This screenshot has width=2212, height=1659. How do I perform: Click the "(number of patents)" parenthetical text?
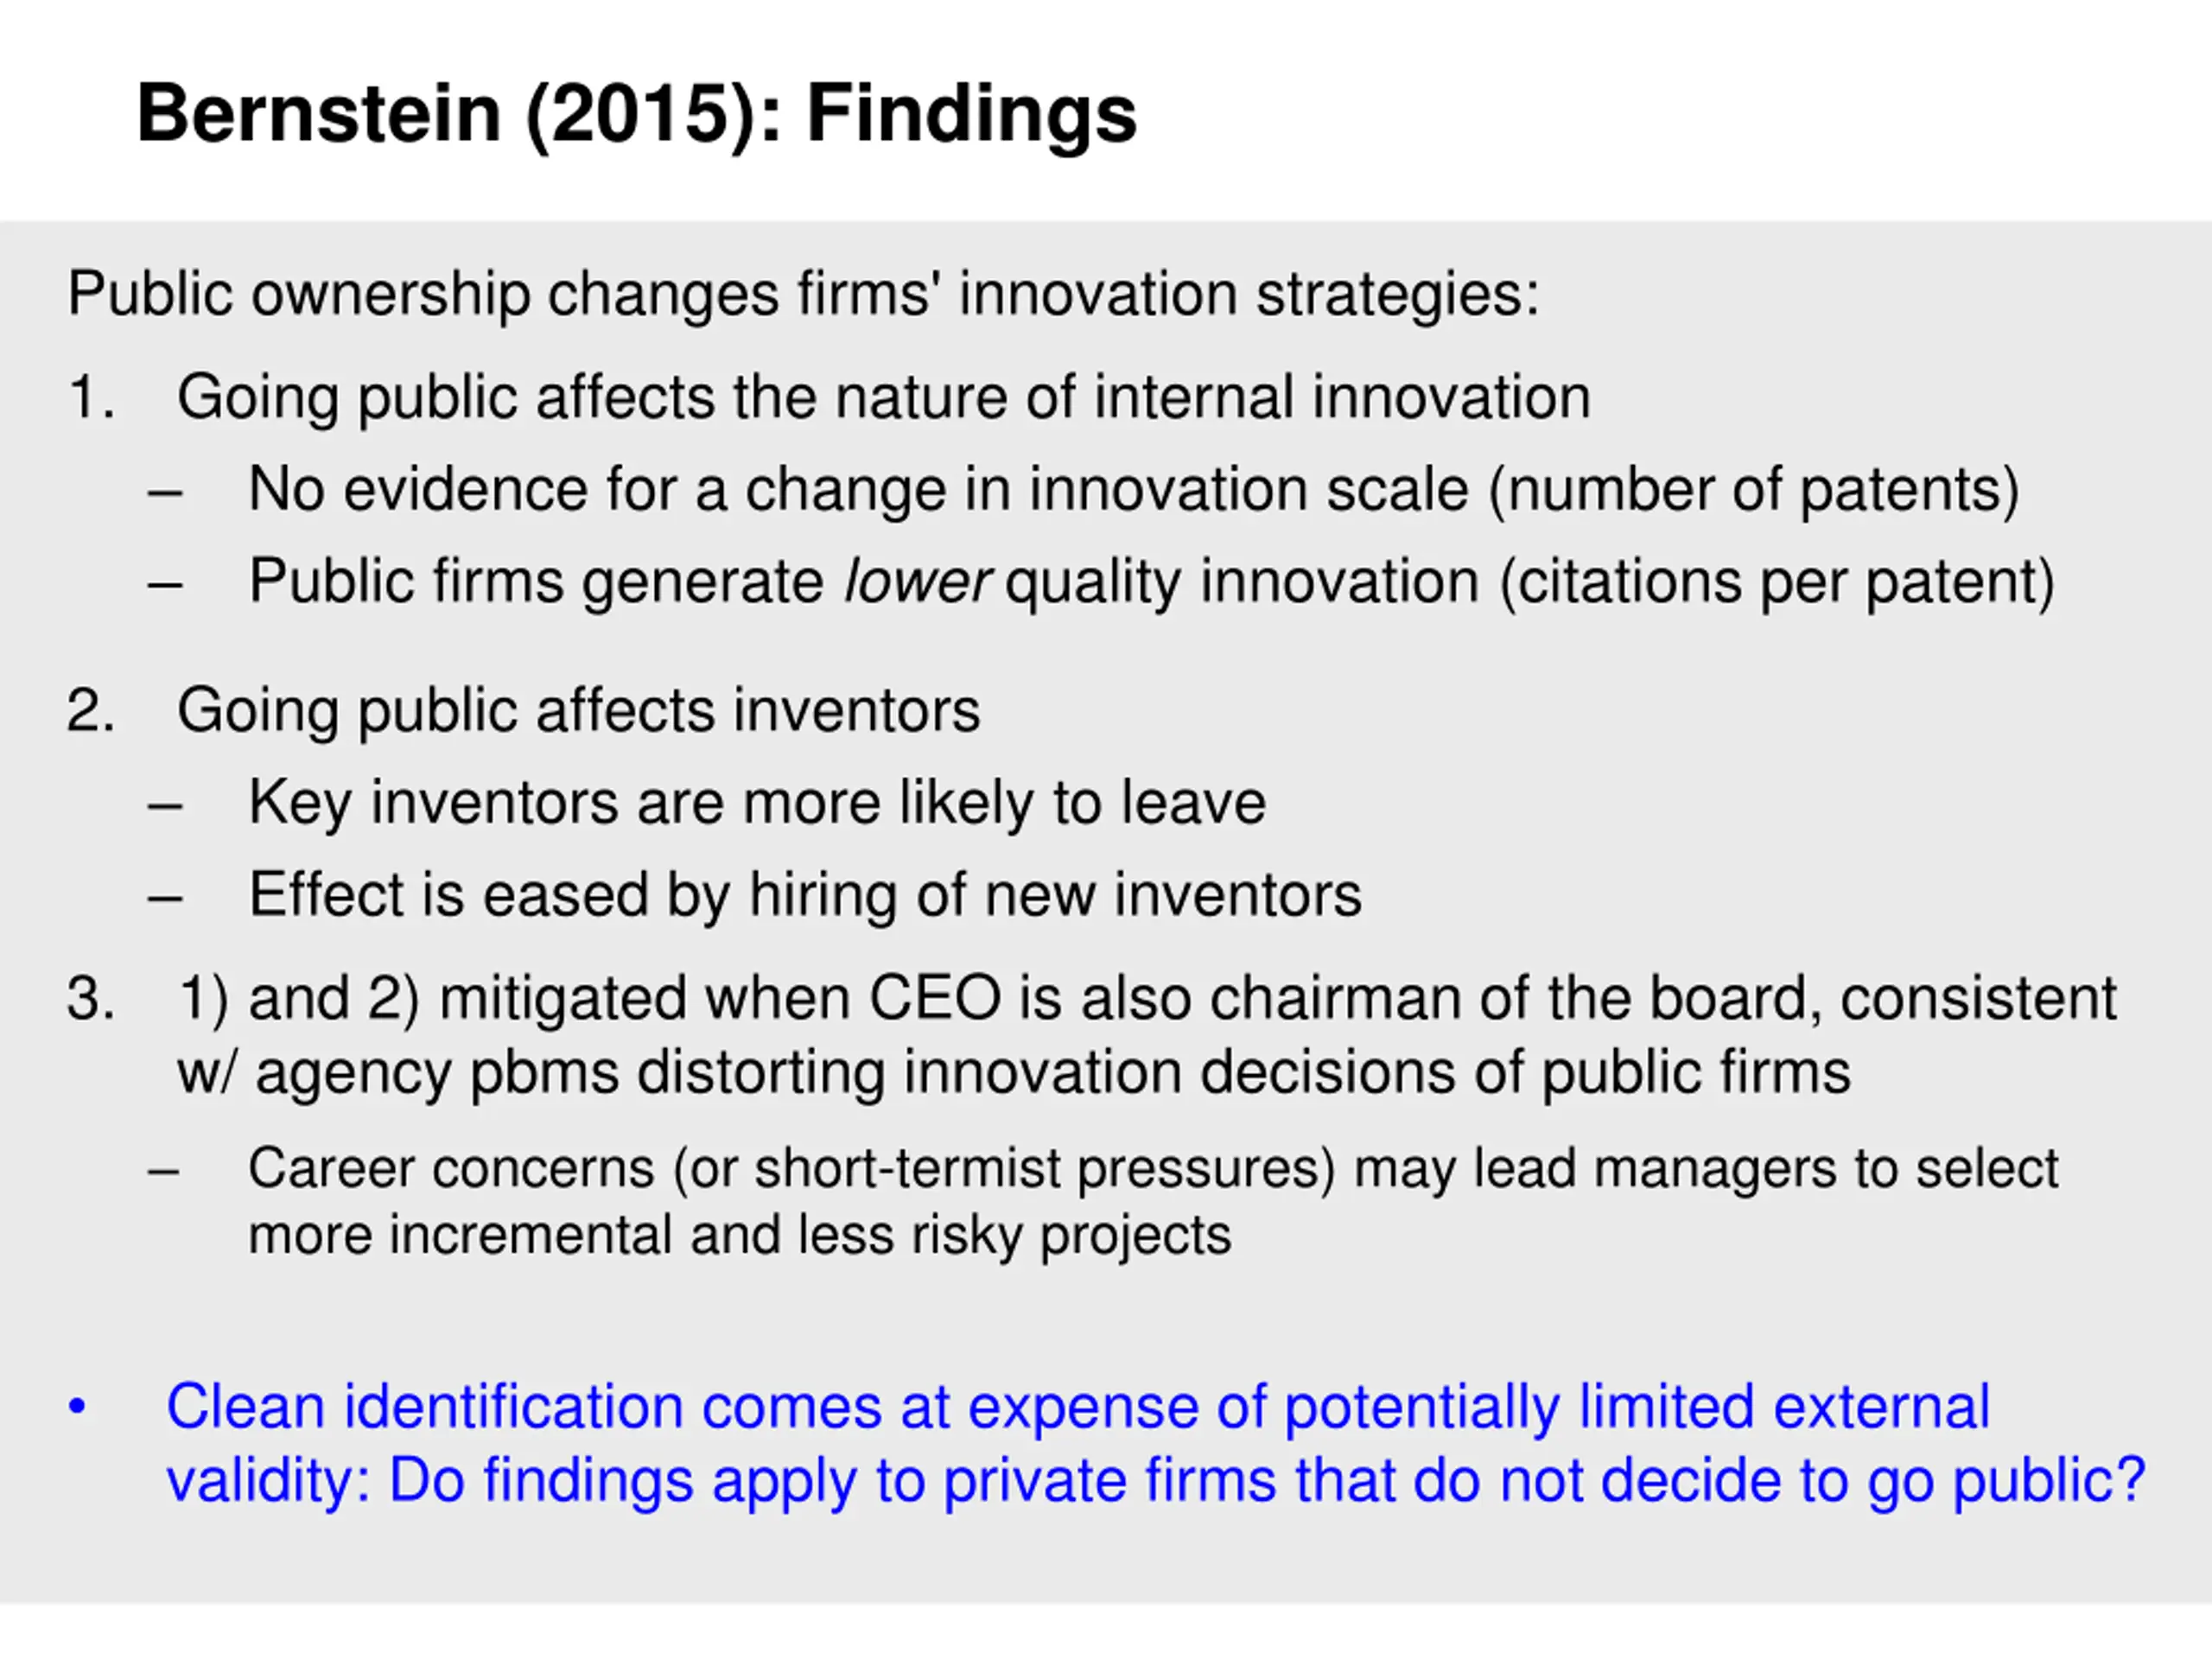point(1754,490)
